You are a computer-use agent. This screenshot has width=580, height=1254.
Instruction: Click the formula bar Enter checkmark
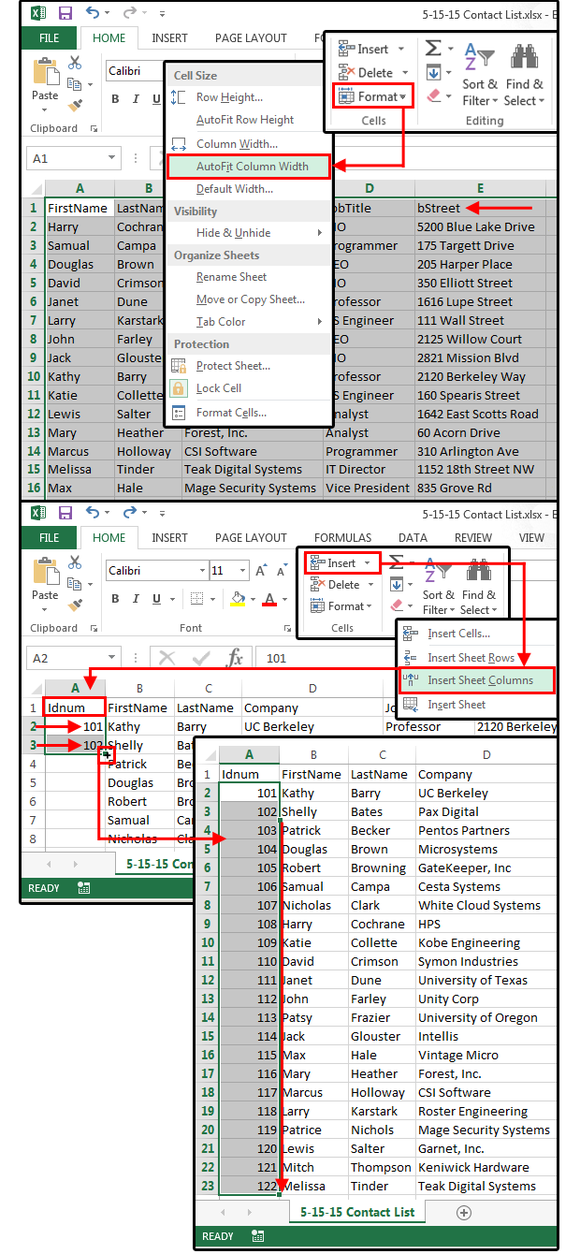tap(200, 658)
